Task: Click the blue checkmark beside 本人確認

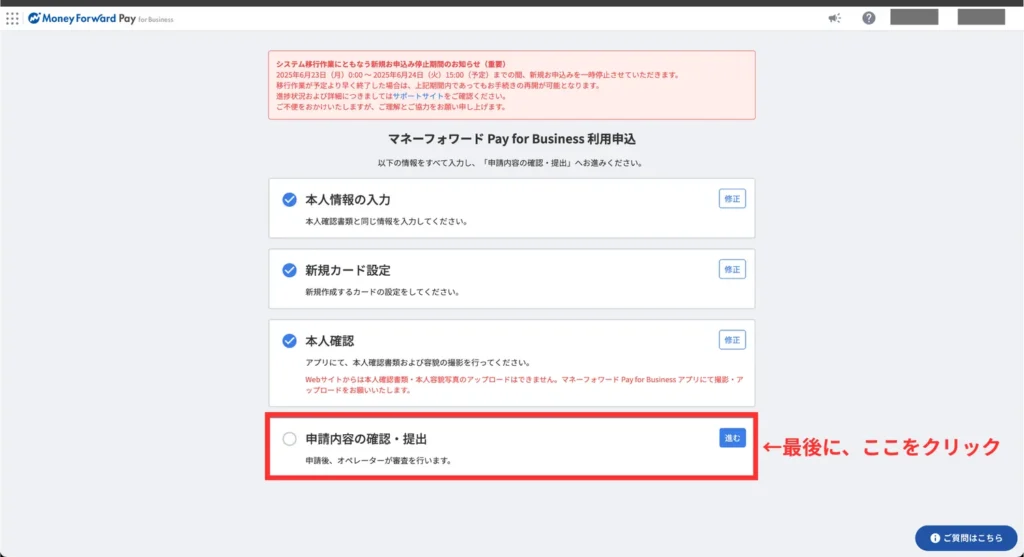Action: 290,340
